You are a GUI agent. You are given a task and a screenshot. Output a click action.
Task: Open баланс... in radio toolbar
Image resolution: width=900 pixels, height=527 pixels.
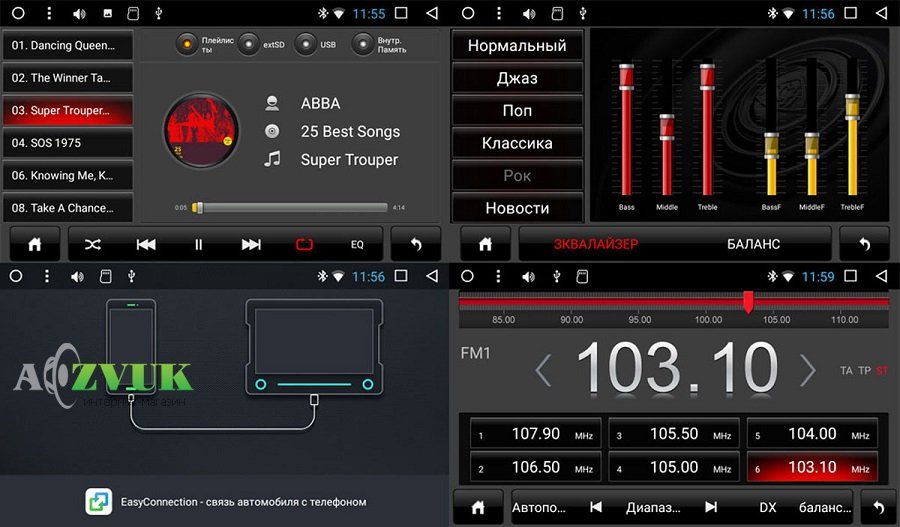(x=825, y=507)
